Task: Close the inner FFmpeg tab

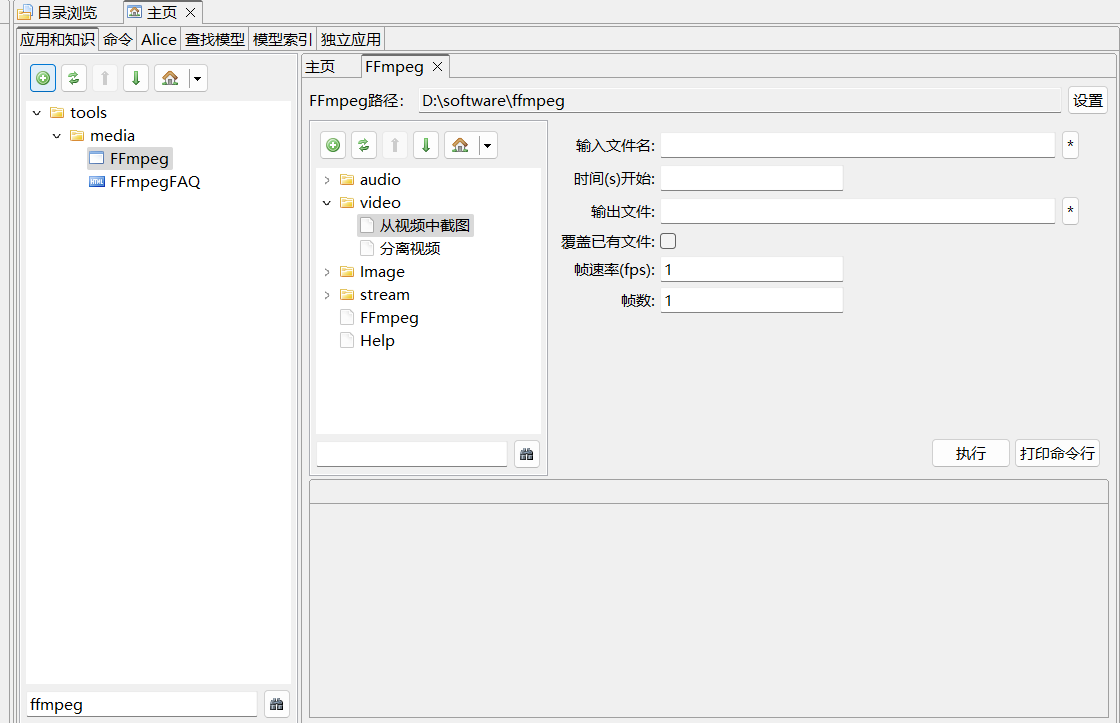Action: [x=438, y=66]
